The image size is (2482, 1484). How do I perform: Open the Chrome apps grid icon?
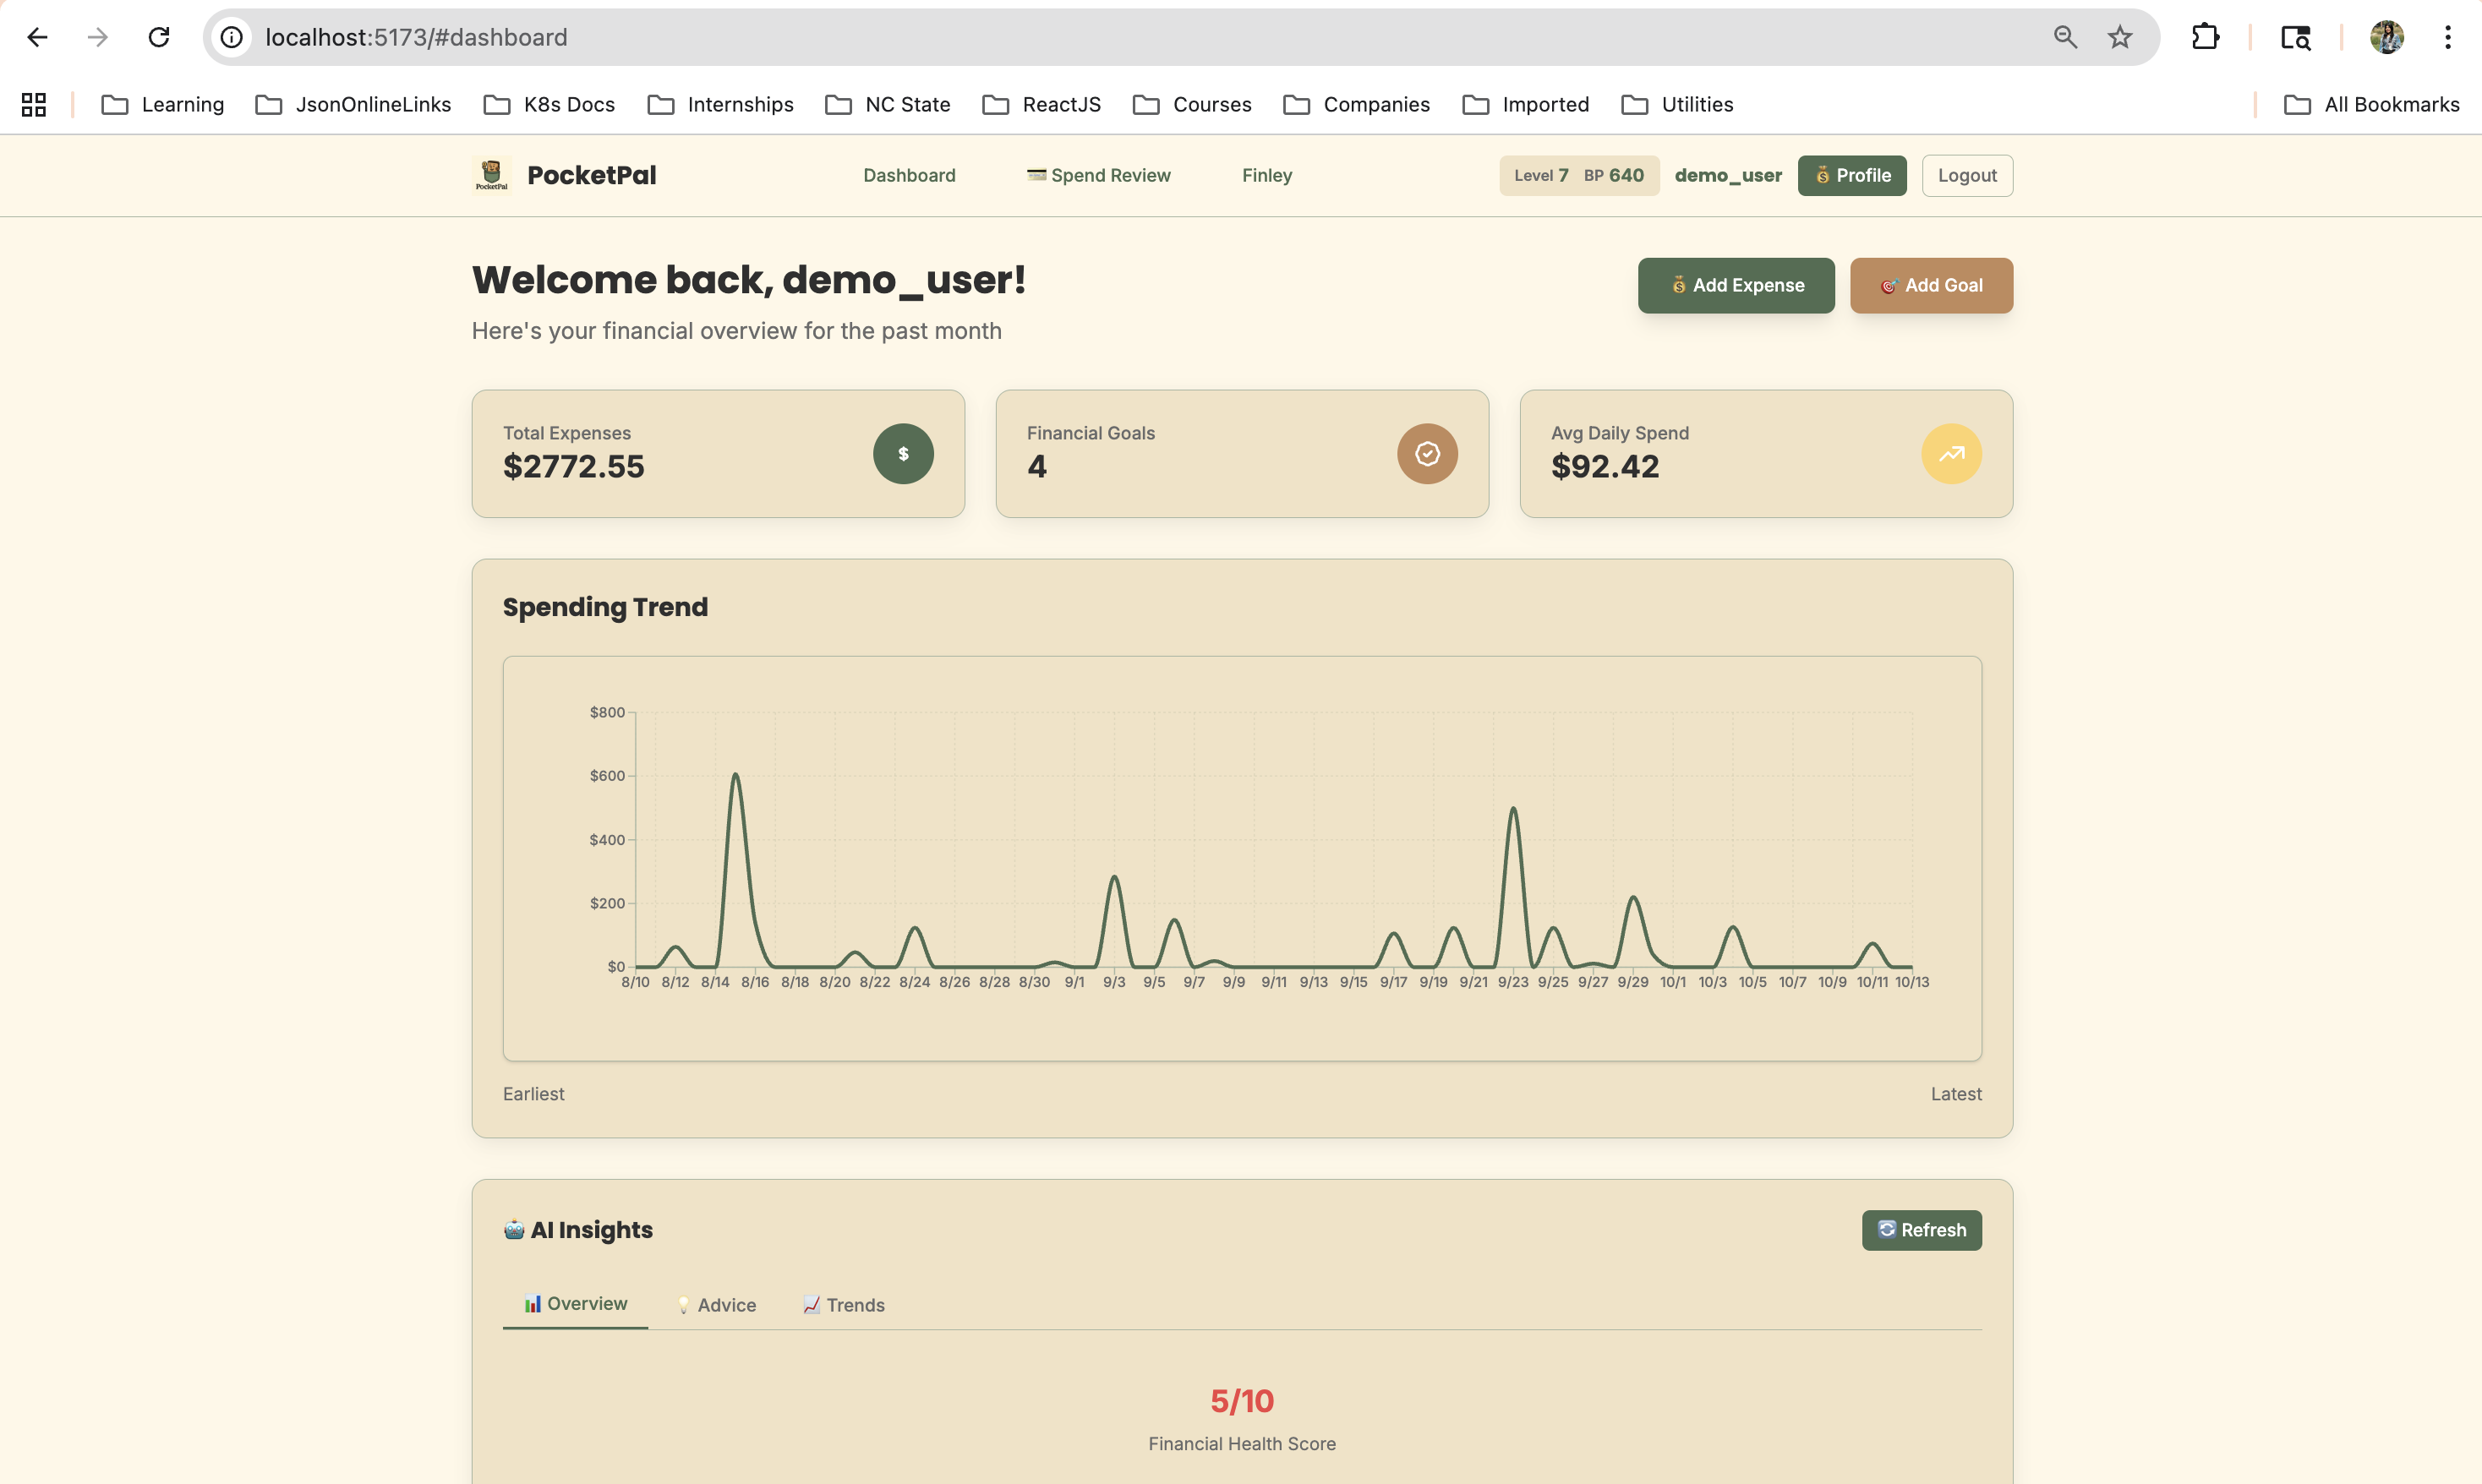(x=34, y=104)
